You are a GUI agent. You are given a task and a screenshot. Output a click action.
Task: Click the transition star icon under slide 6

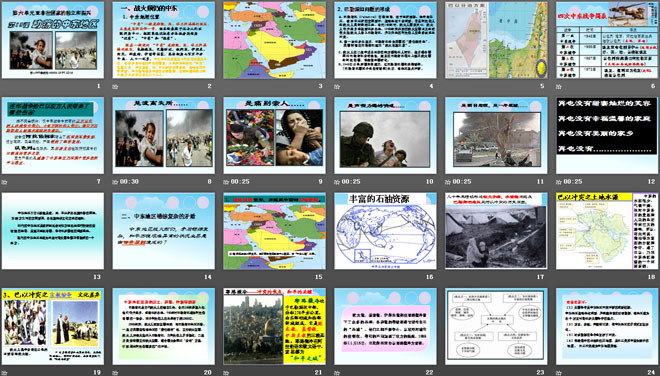[559, 87]
